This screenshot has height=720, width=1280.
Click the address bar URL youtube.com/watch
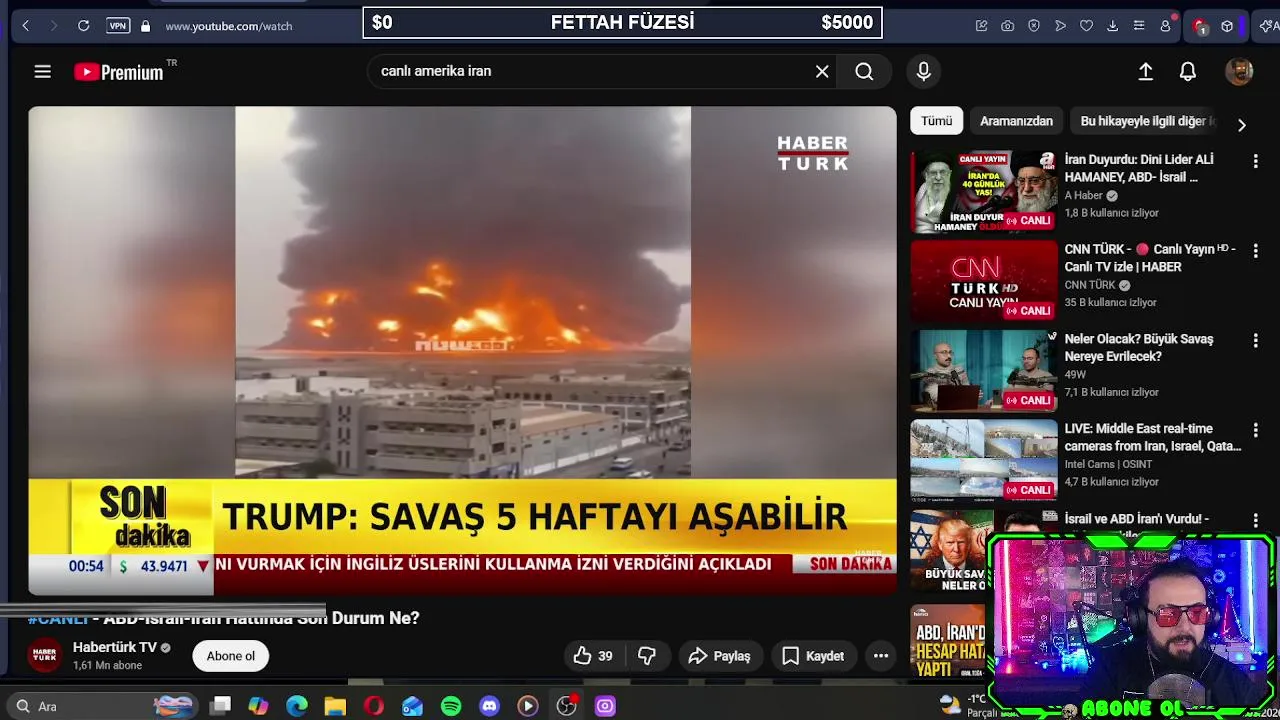pyautogui.click(x=229, y=26)
